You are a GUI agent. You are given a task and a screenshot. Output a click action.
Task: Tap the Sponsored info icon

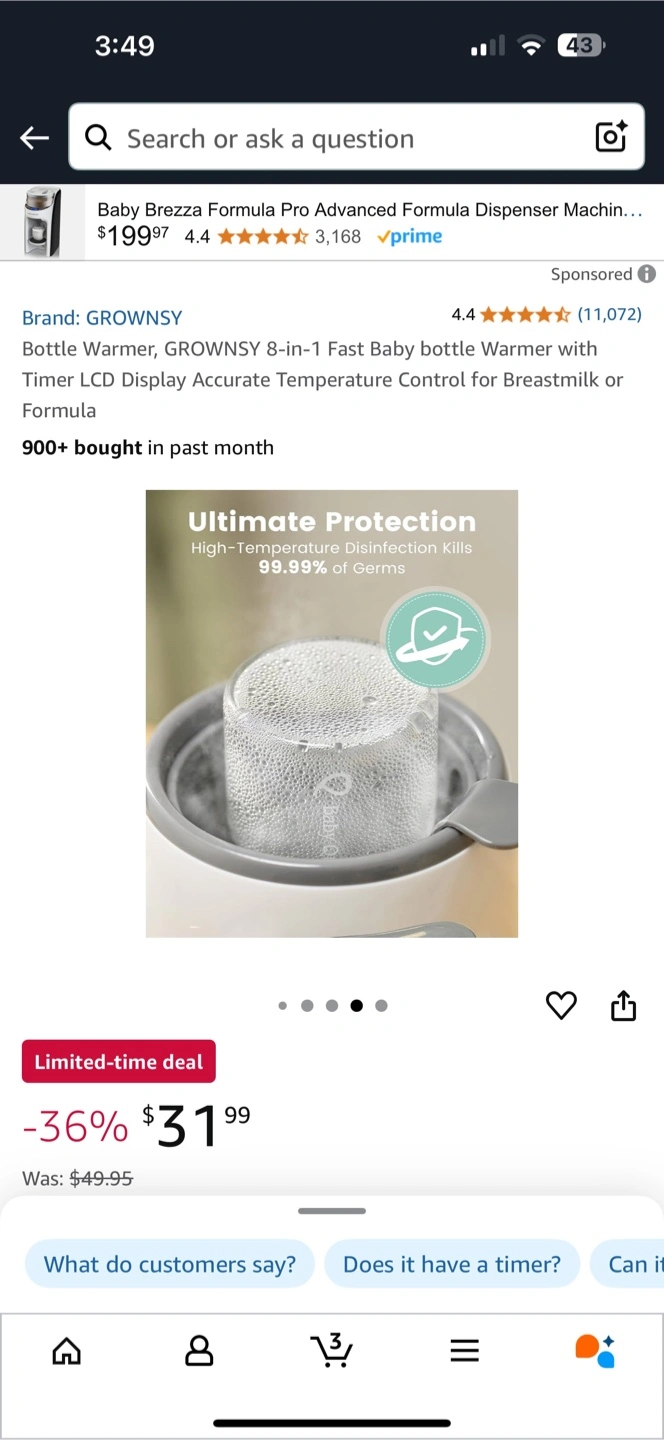pos(647,274)
